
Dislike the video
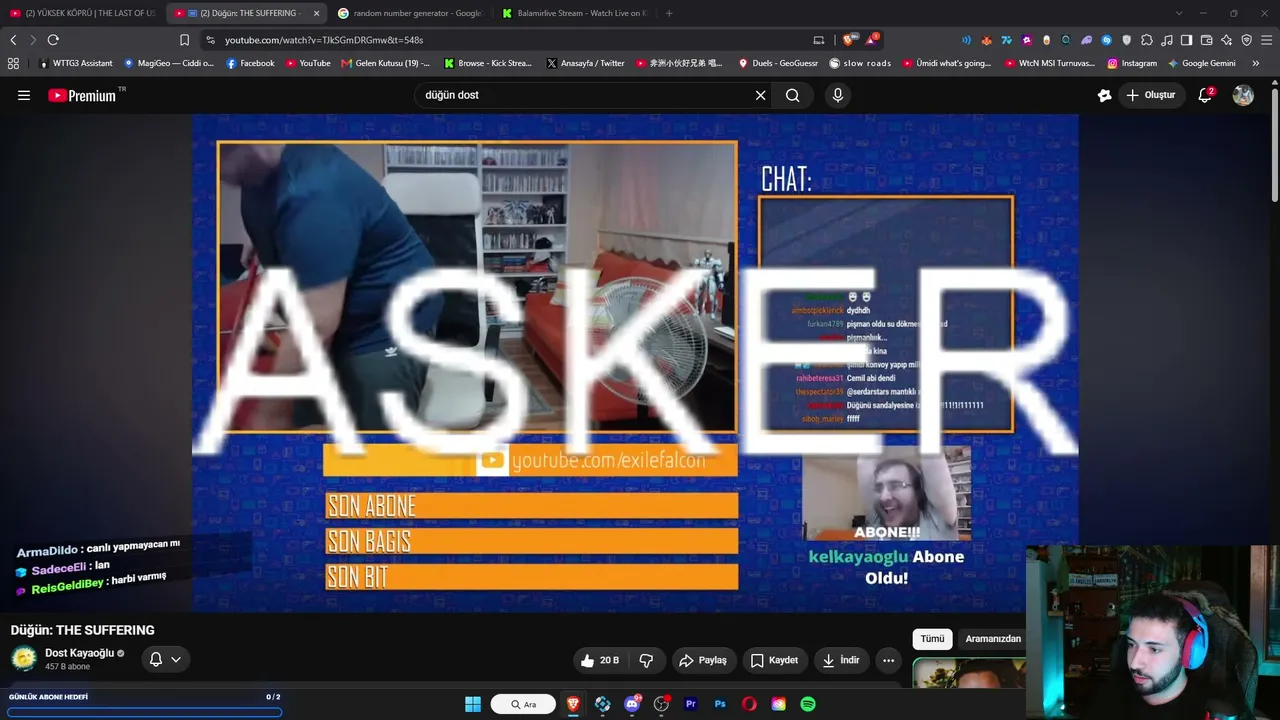point(646,660)
